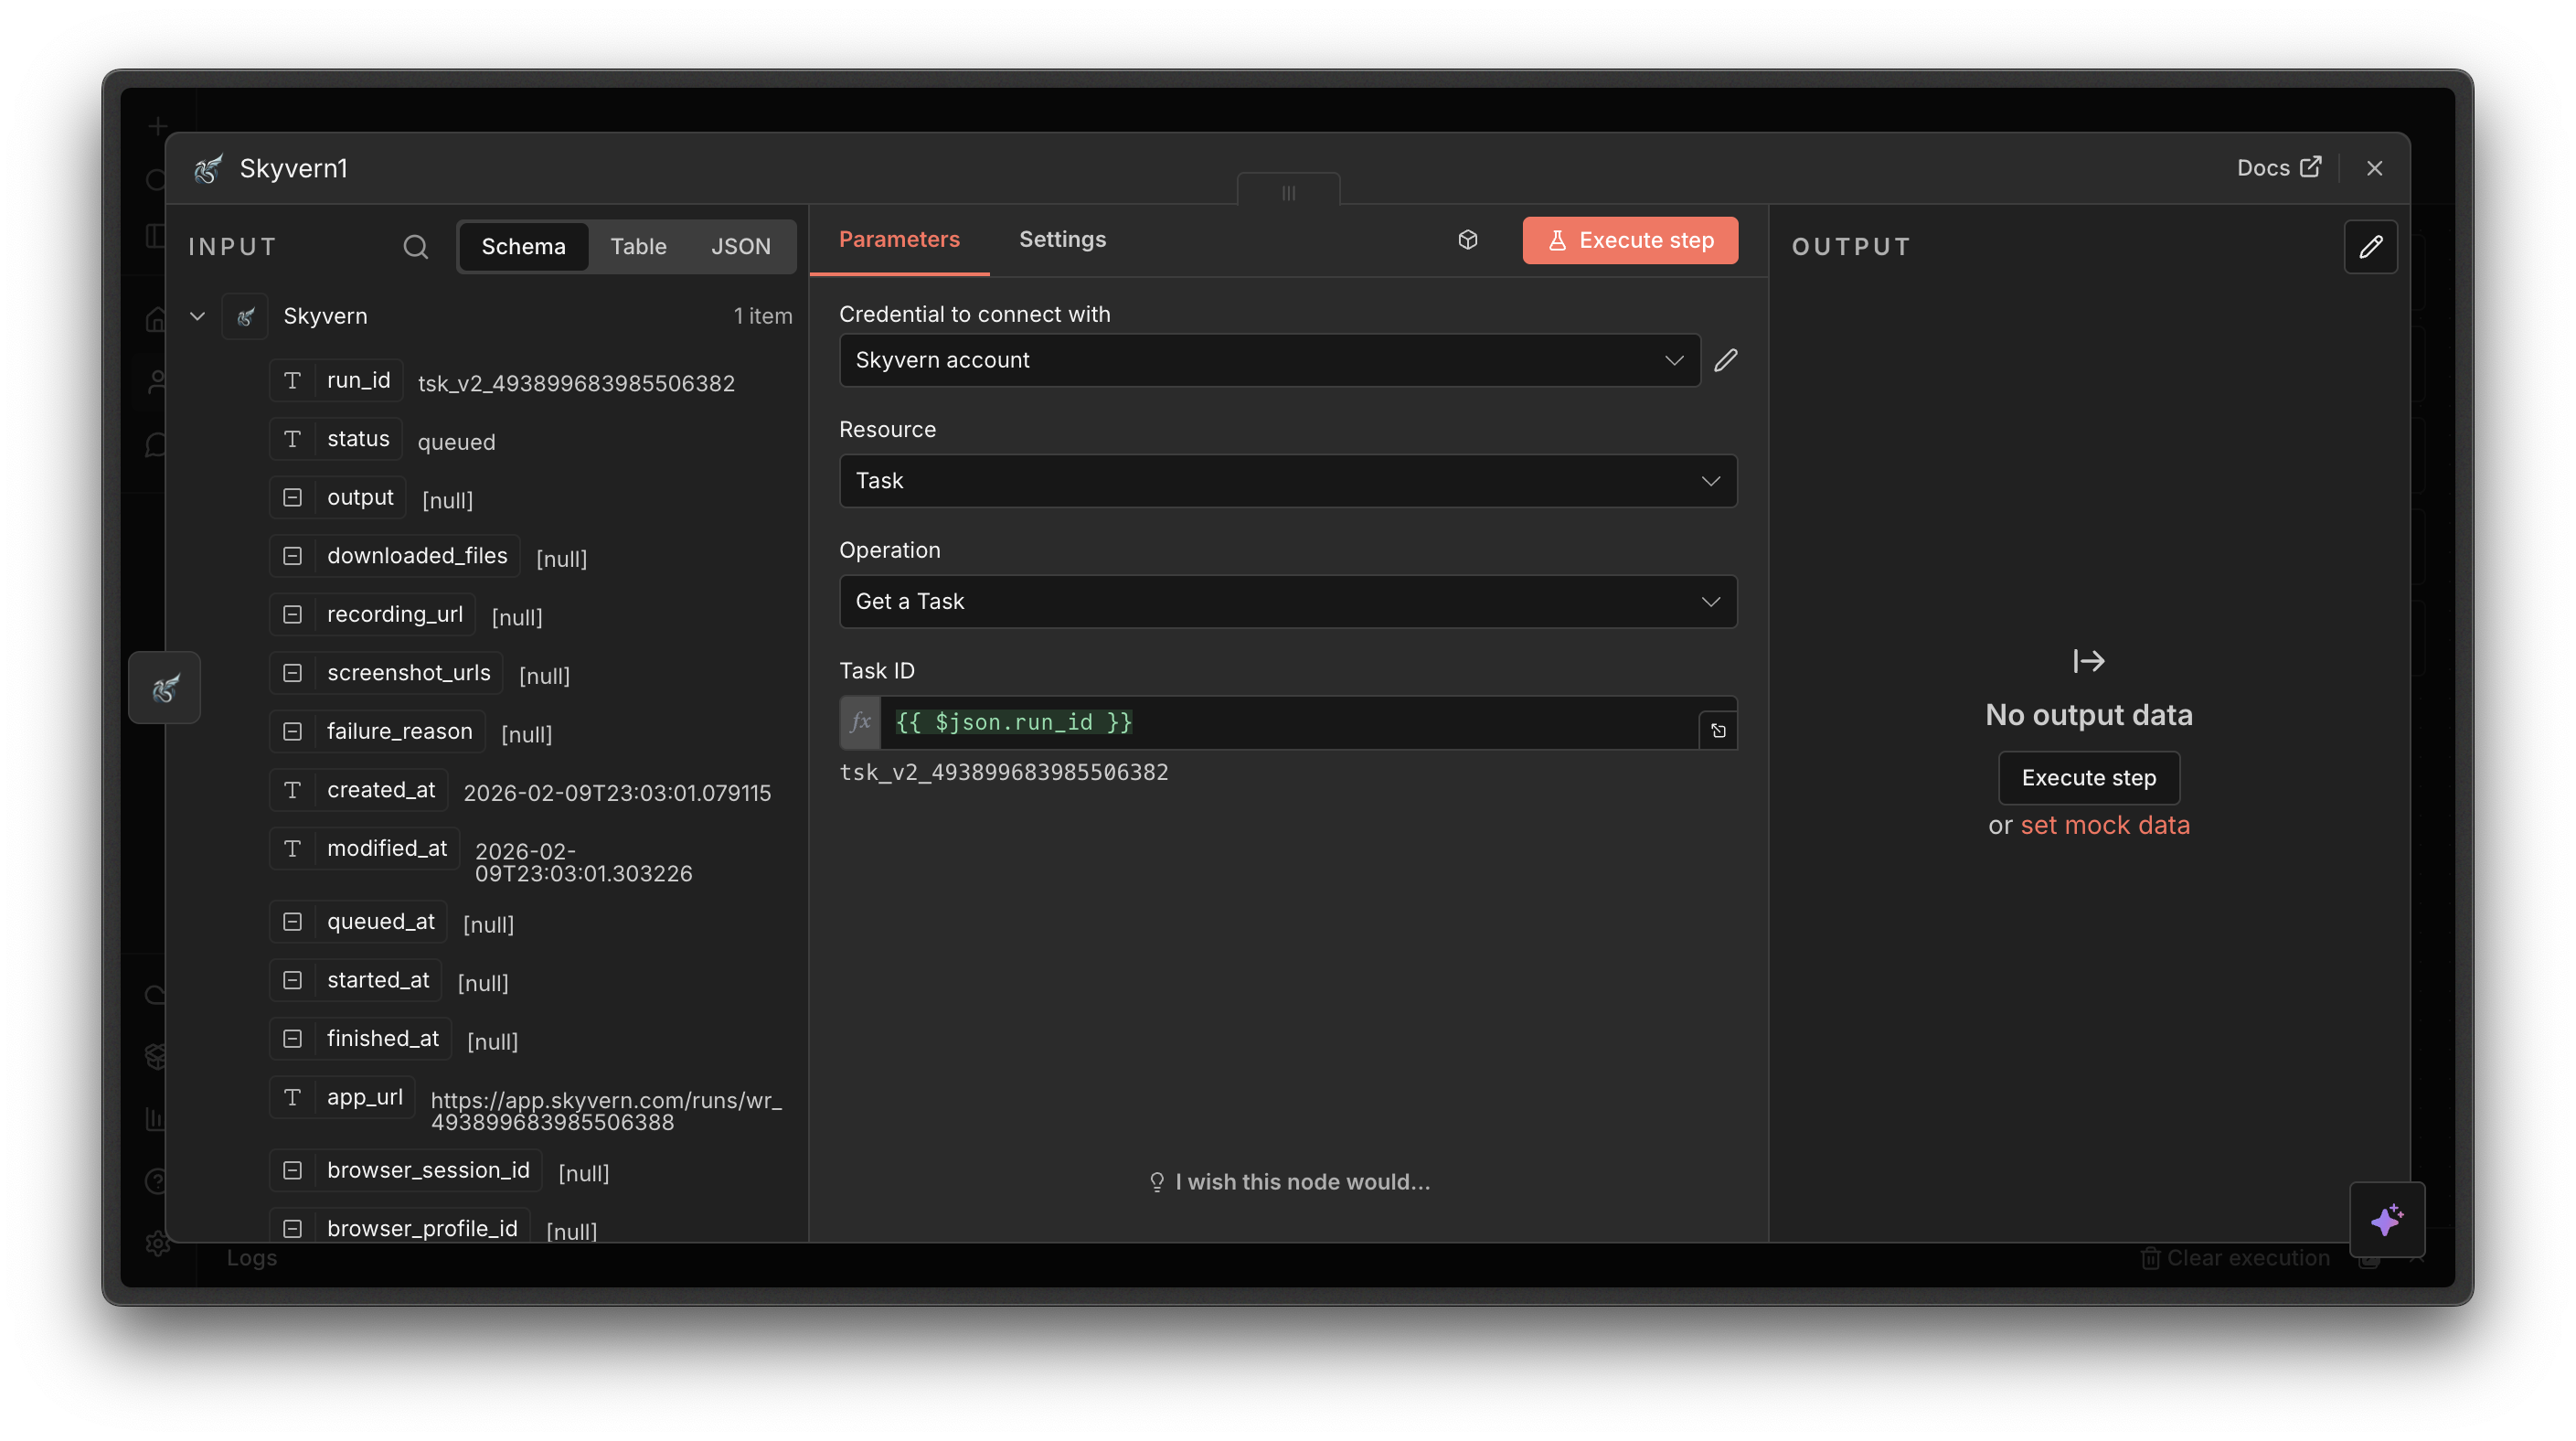
Task: Click the set mock data link
Action: [2105, 824]
